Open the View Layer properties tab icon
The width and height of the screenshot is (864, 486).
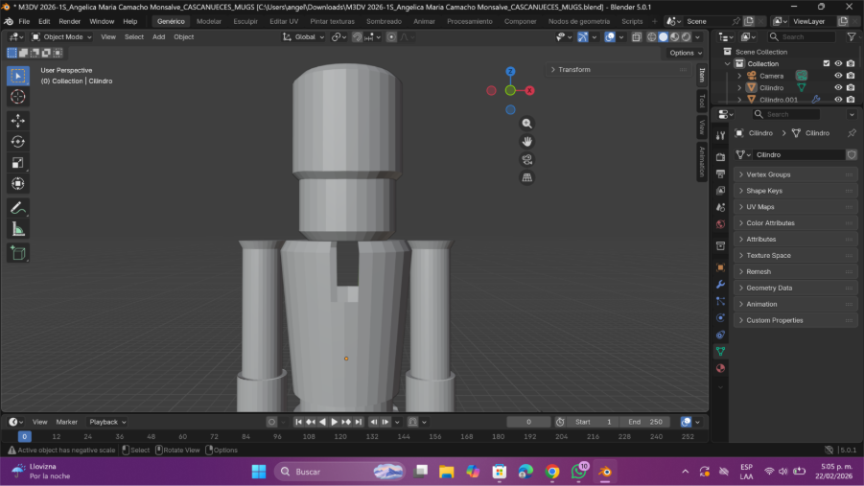point(720,191)
